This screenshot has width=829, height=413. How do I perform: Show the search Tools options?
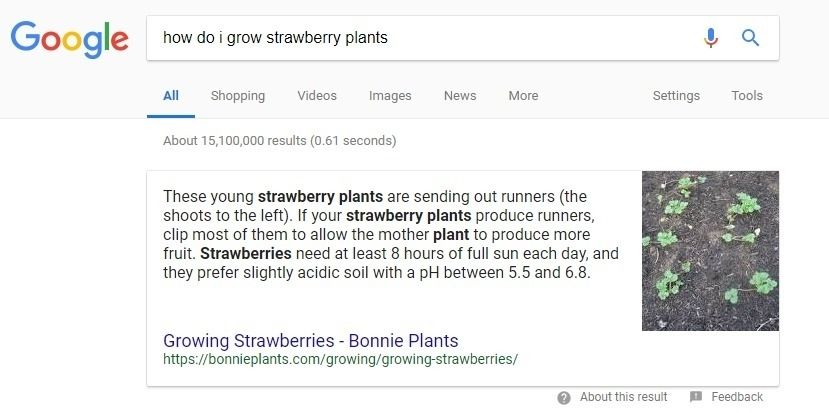click(747, 96)
